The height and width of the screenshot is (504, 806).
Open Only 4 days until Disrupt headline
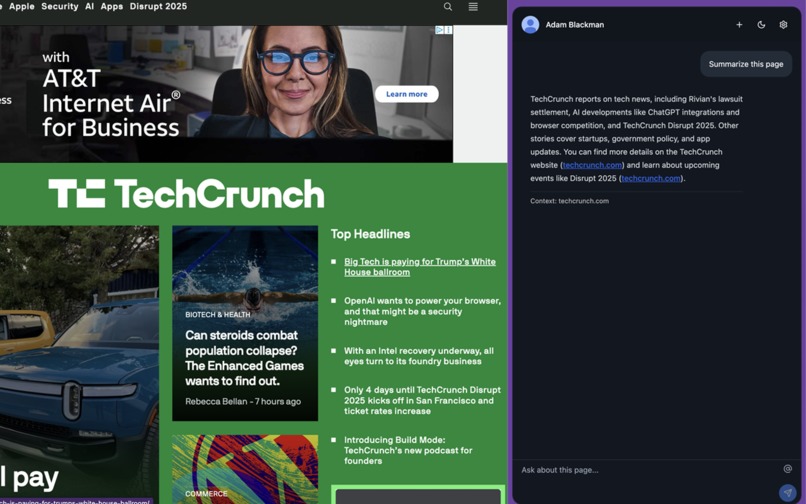[422, 400]
